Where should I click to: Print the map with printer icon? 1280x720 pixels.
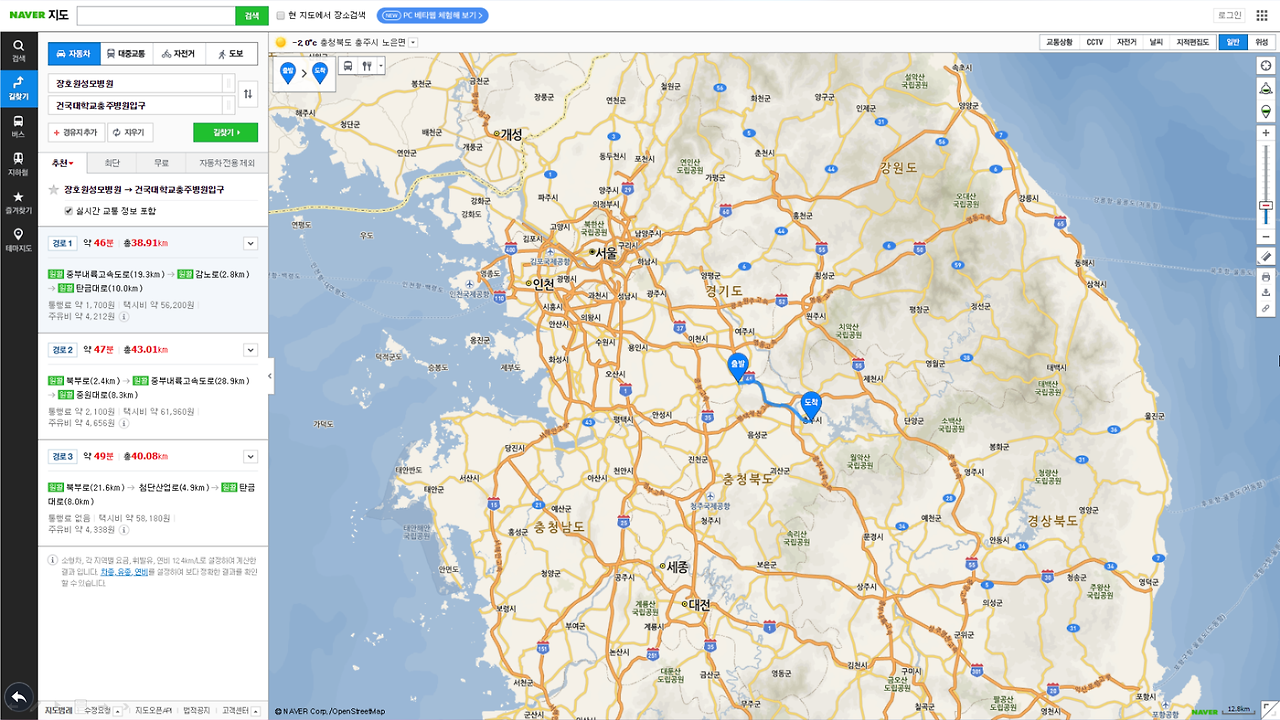tap(1265, 276)
